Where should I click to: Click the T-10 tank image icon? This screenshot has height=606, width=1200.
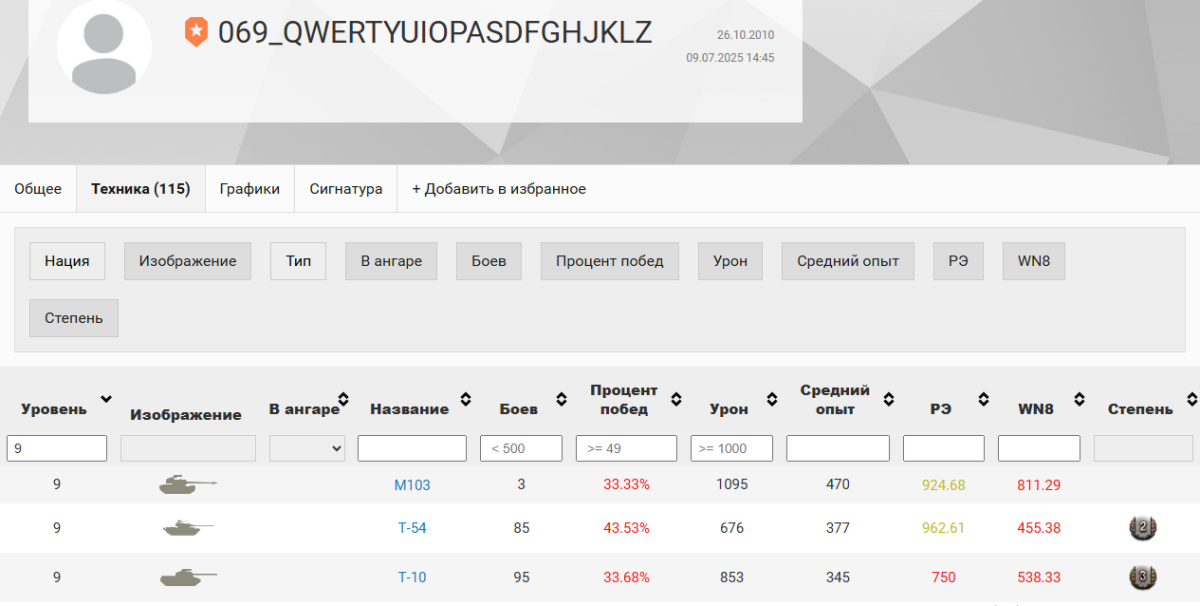pos(187,577)
